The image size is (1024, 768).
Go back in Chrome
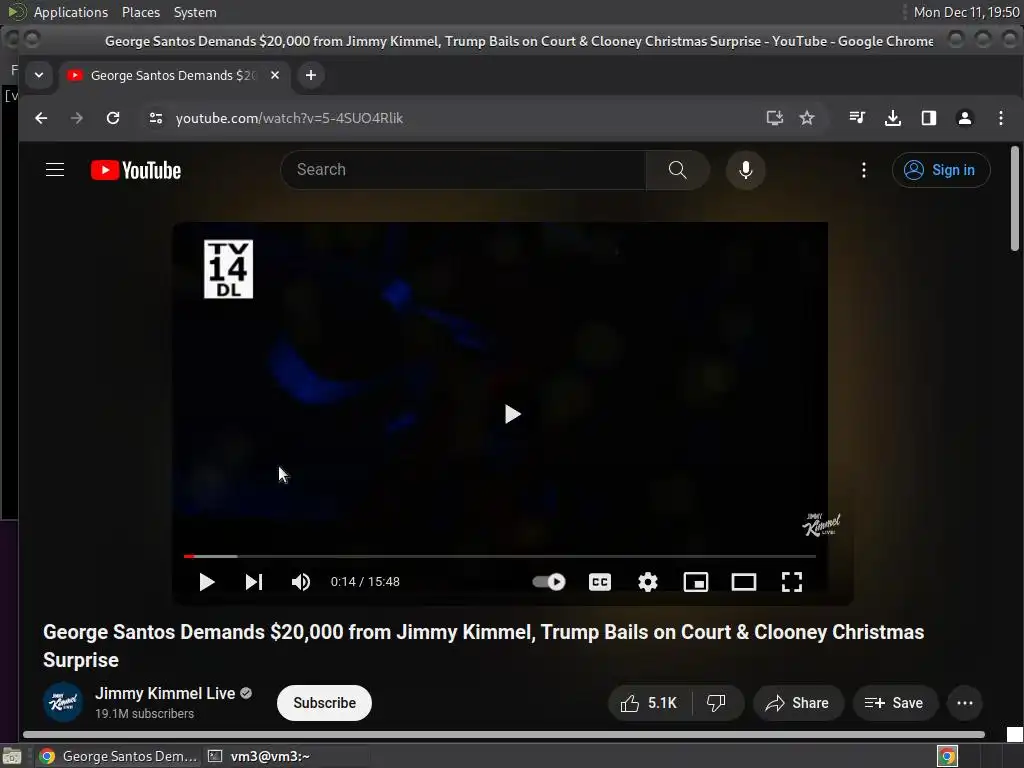pyautogui.click(x=41, y=118)
